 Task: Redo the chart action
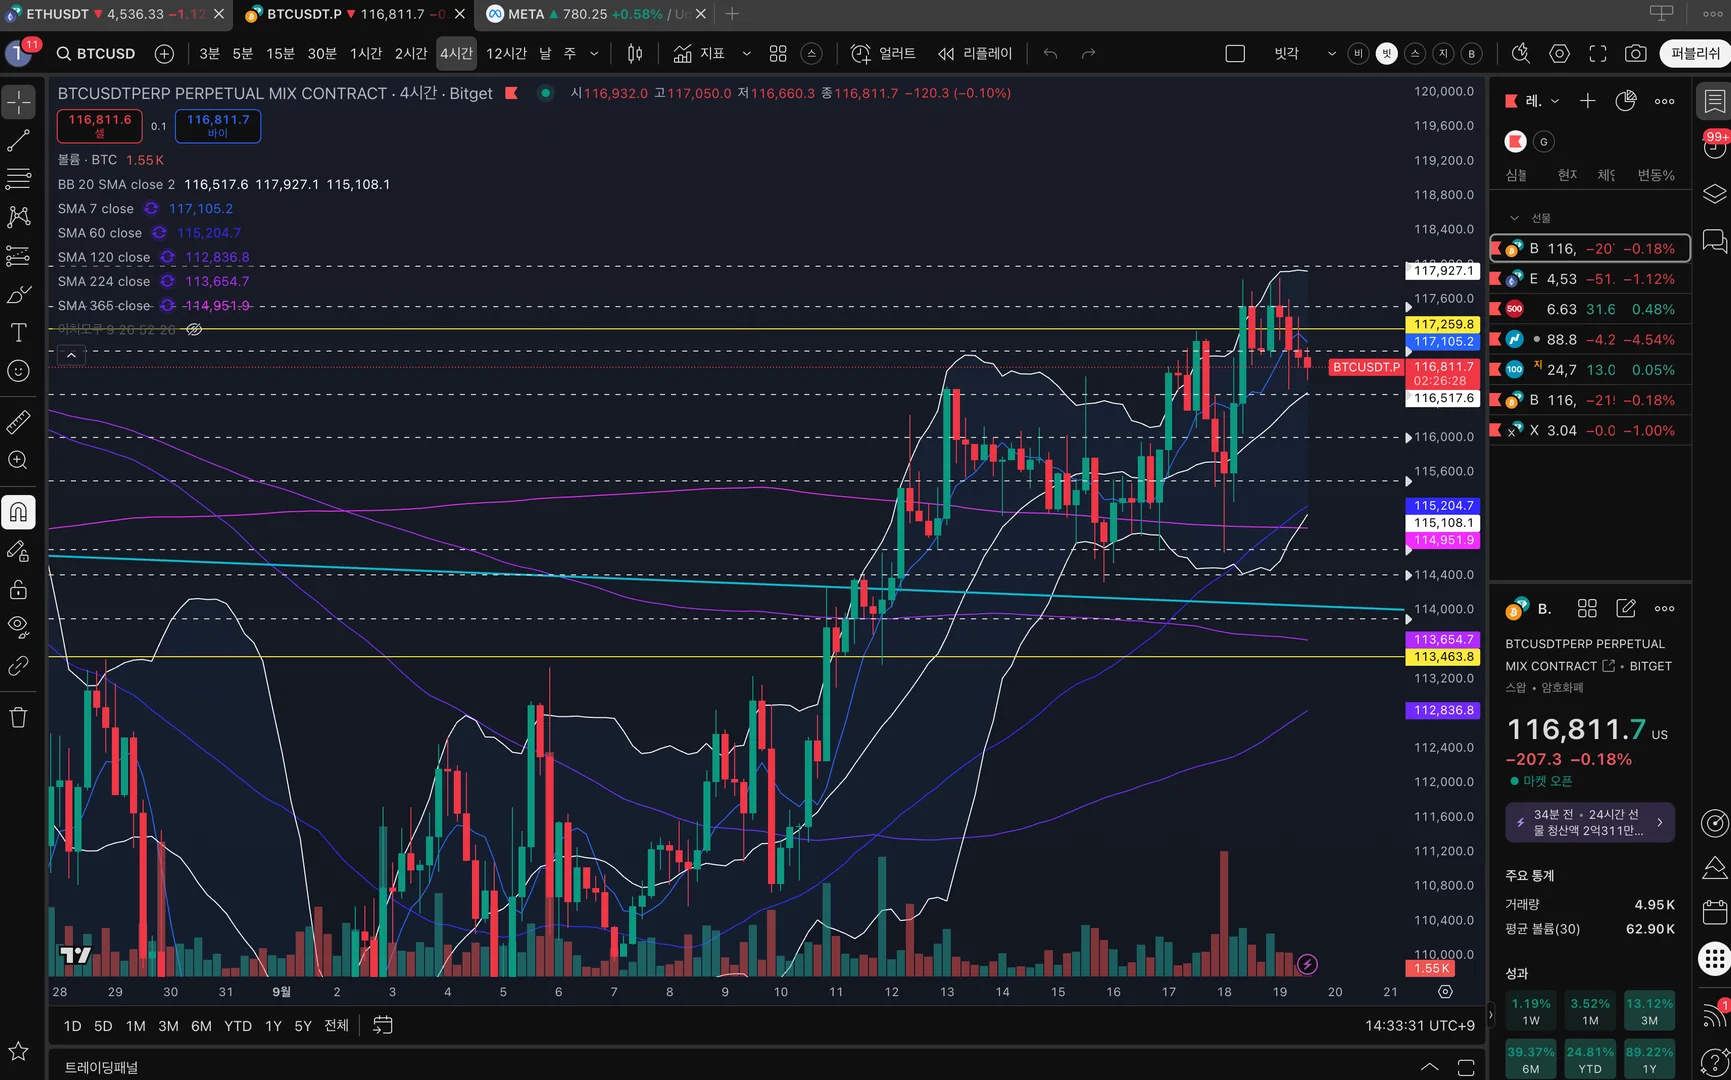pos(1089,54)
